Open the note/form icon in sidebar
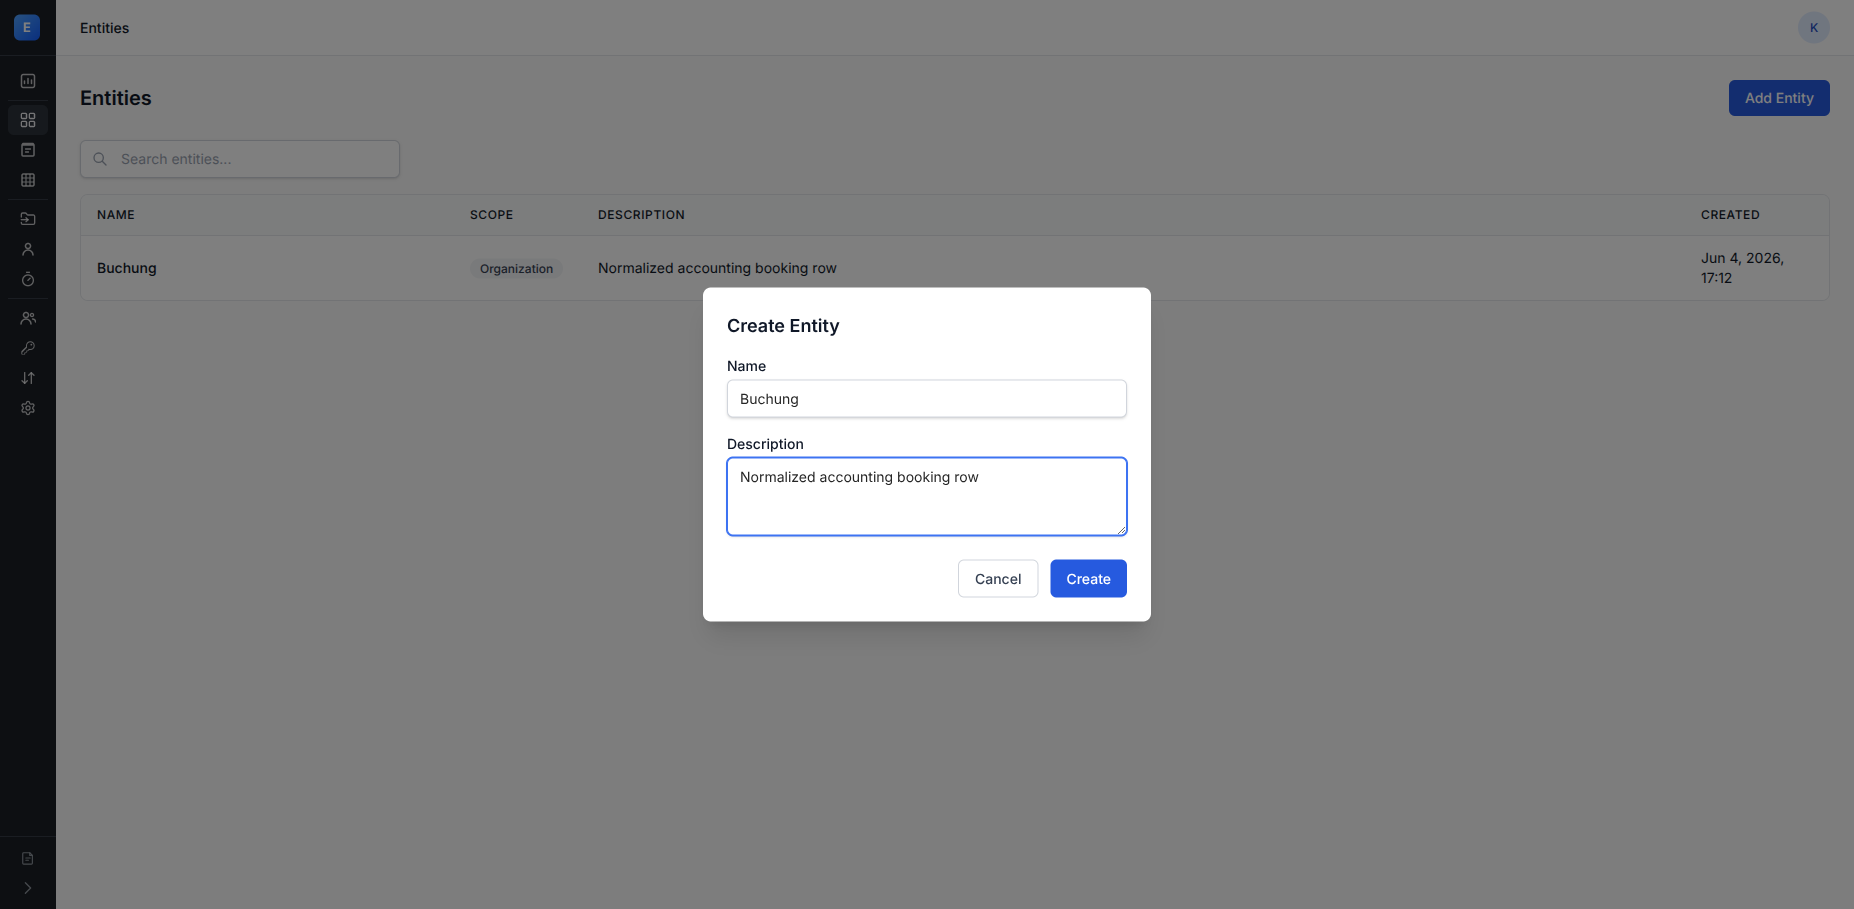1854x909 pixels. [x=28, y=150]
